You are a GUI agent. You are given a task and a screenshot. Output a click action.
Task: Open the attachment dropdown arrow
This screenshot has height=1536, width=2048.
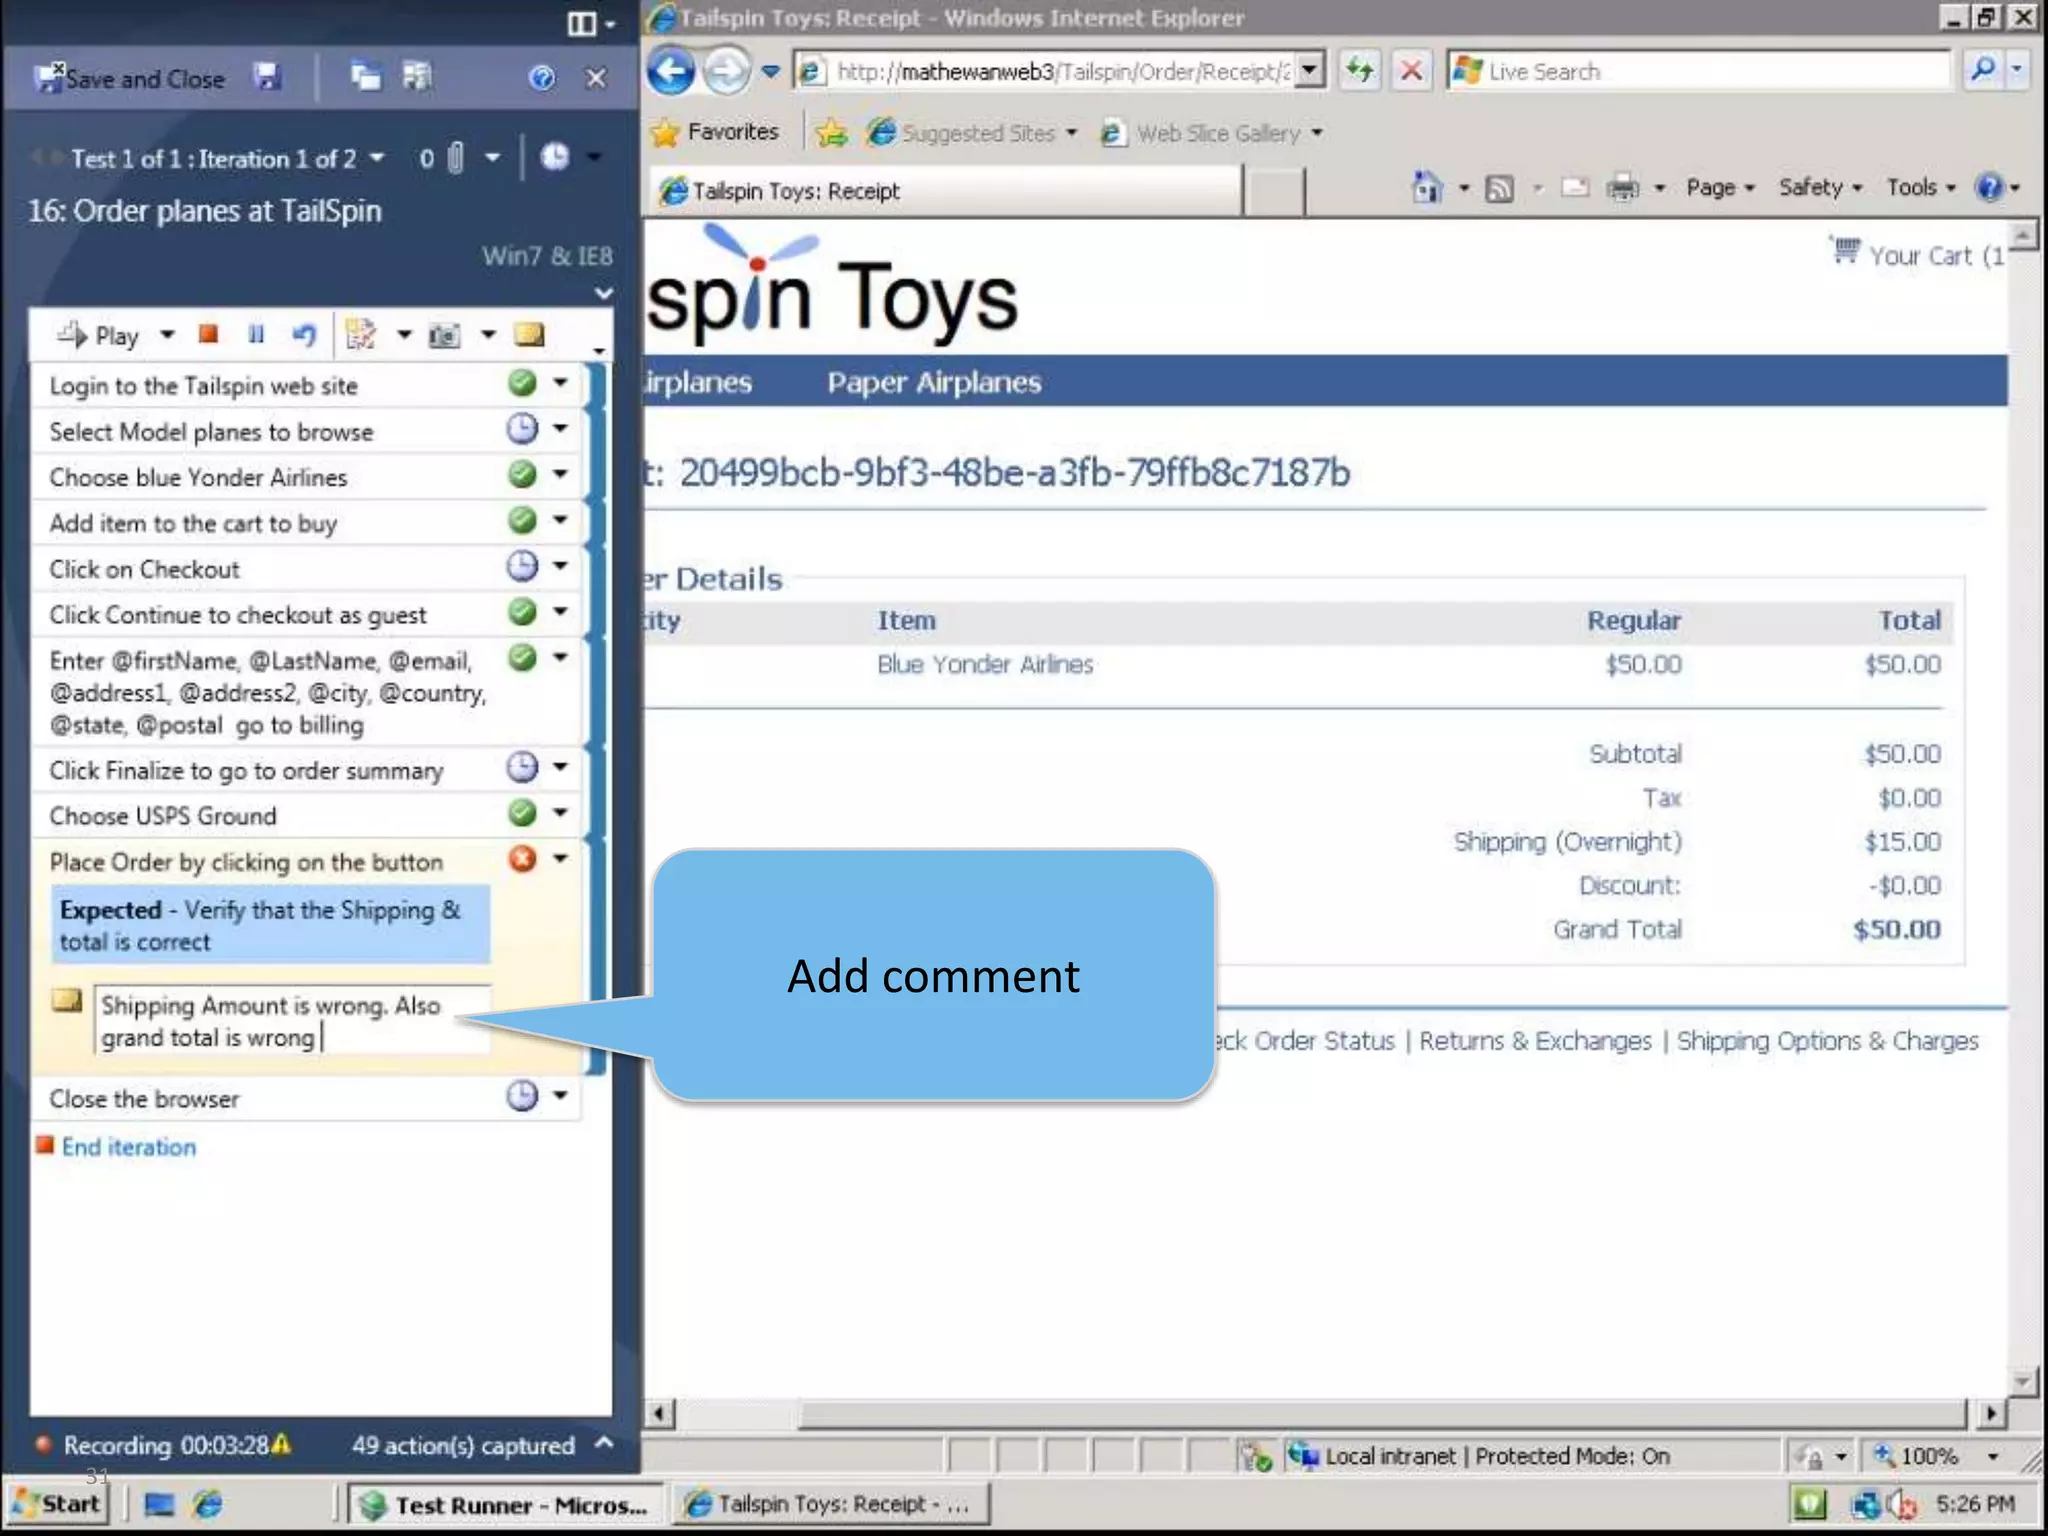pos(492,158)
